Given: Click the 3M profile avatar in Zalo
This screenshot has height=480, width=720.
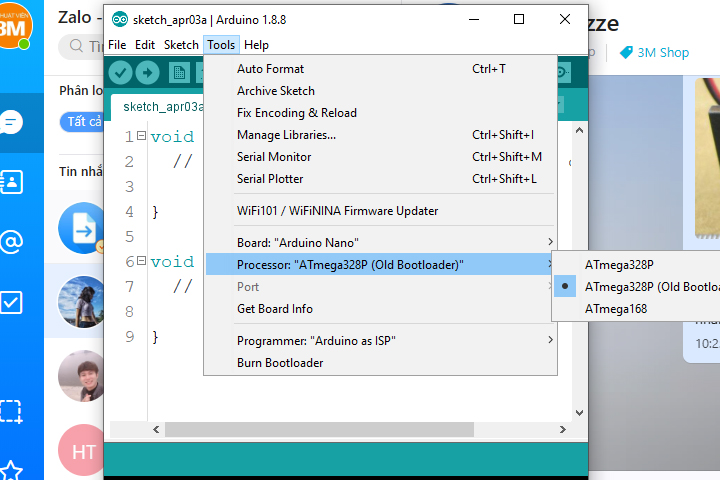Looking at the screenshot, I should click(14, 26).
